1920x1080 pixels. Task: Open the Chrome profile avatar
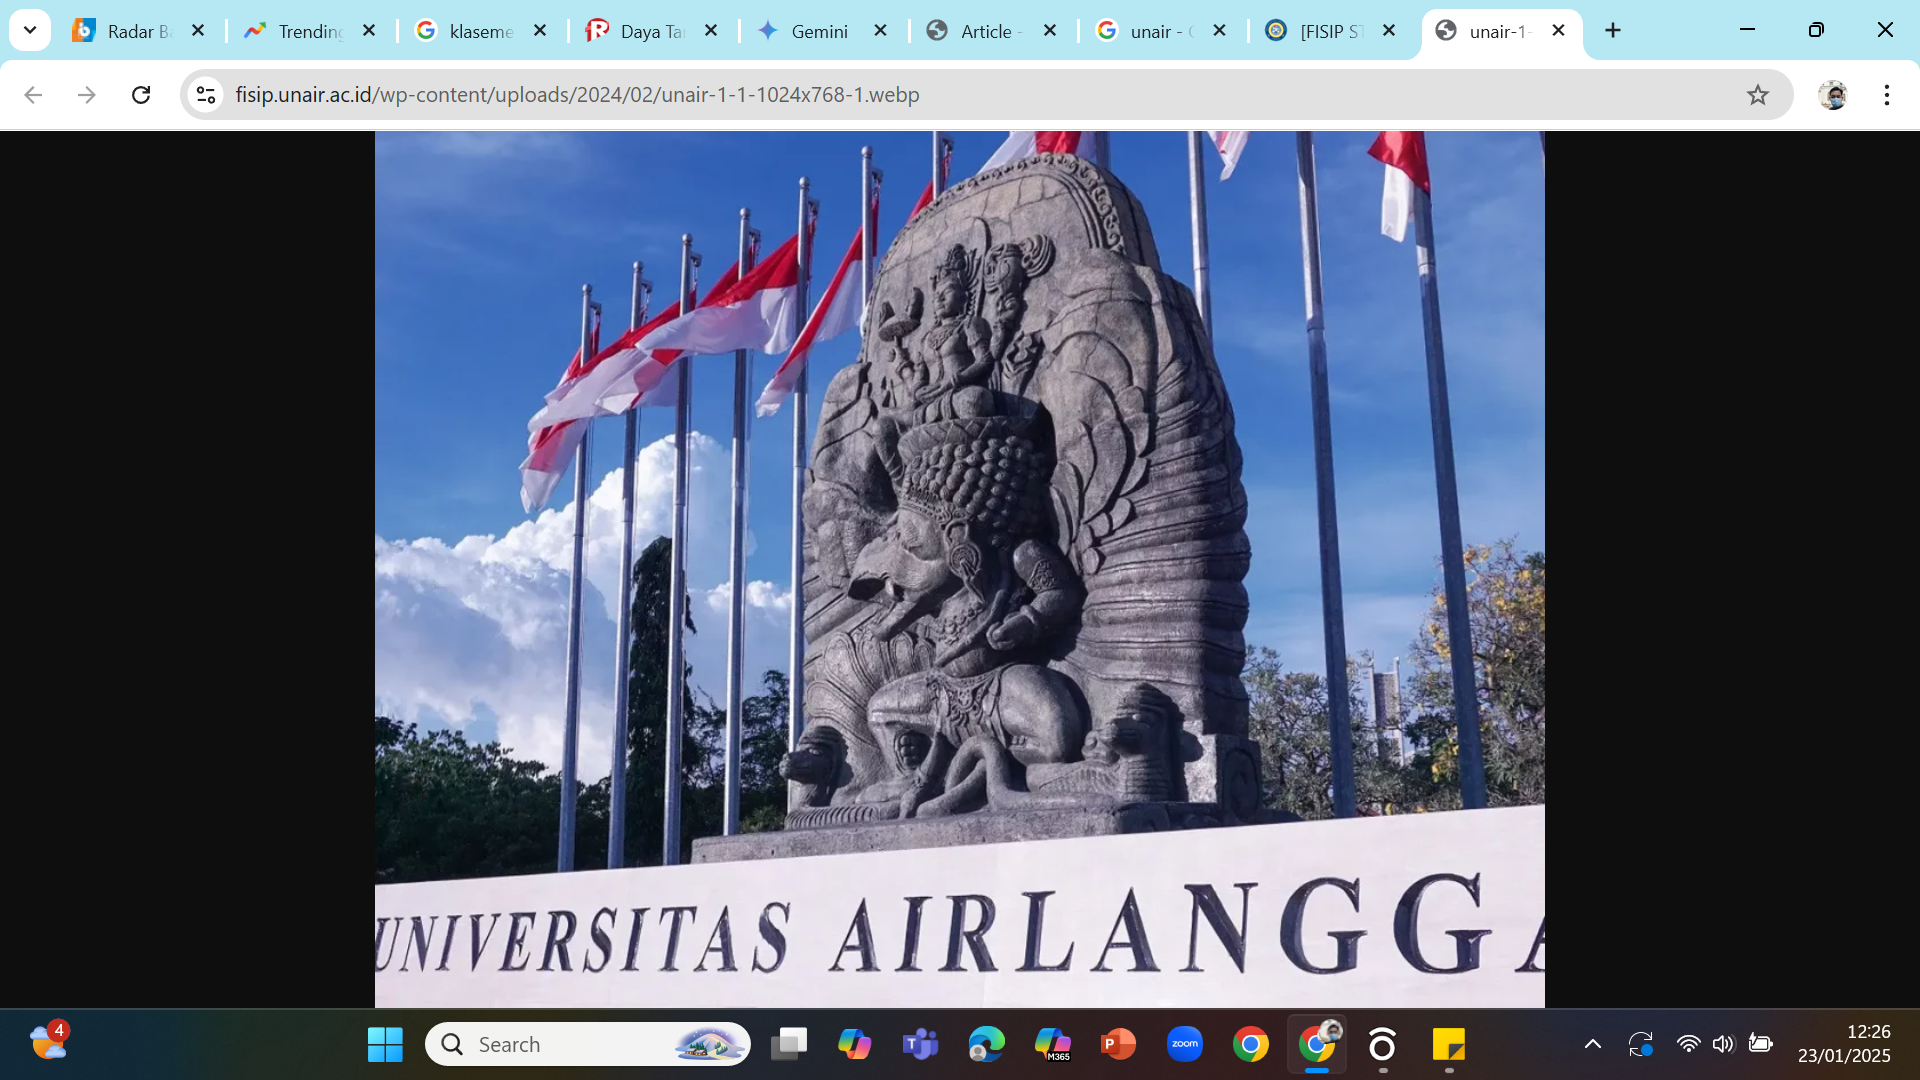click(x=1833, y=95)
